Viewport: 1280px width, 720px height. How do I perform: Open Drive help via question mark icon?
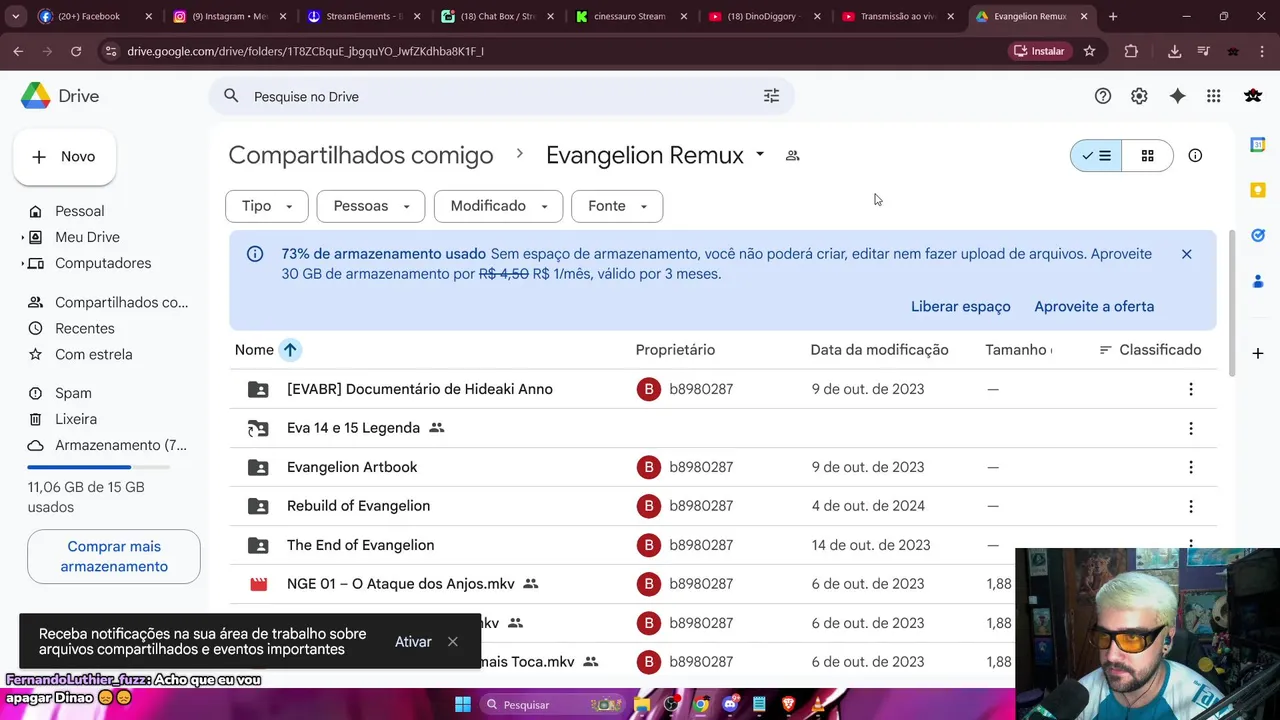(1103, 96)
